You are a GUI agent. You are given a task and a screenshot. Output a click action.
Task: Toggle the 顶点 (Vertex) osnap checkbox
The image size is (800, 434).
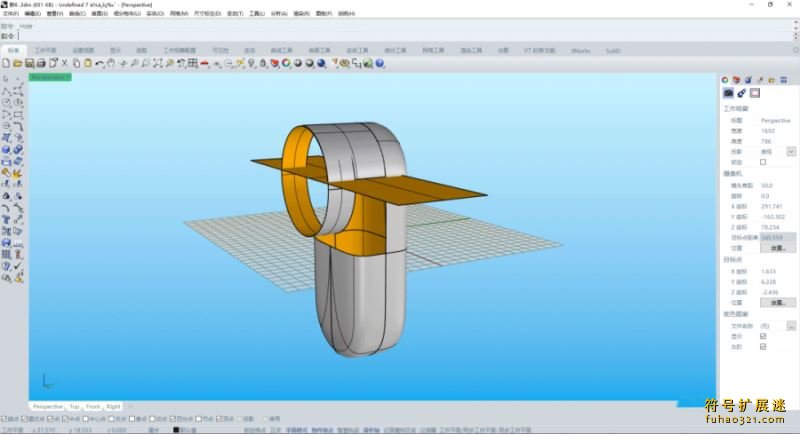coord(218,419)
